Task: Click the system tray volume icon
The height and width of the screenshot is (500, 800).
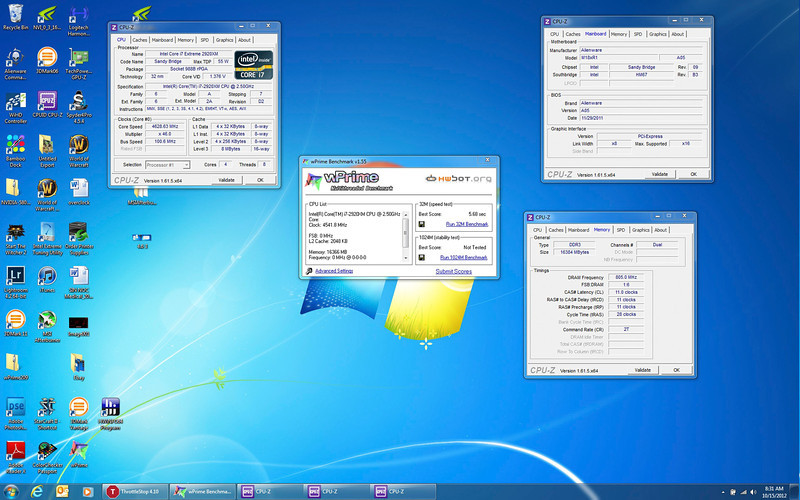Action: [753, 492]
